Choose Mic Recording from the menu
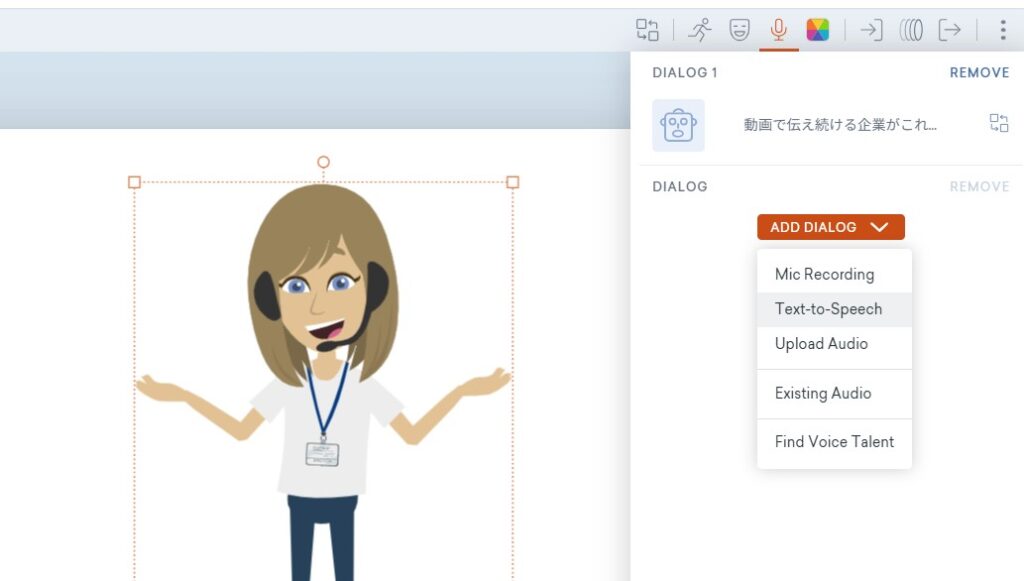 824,274
